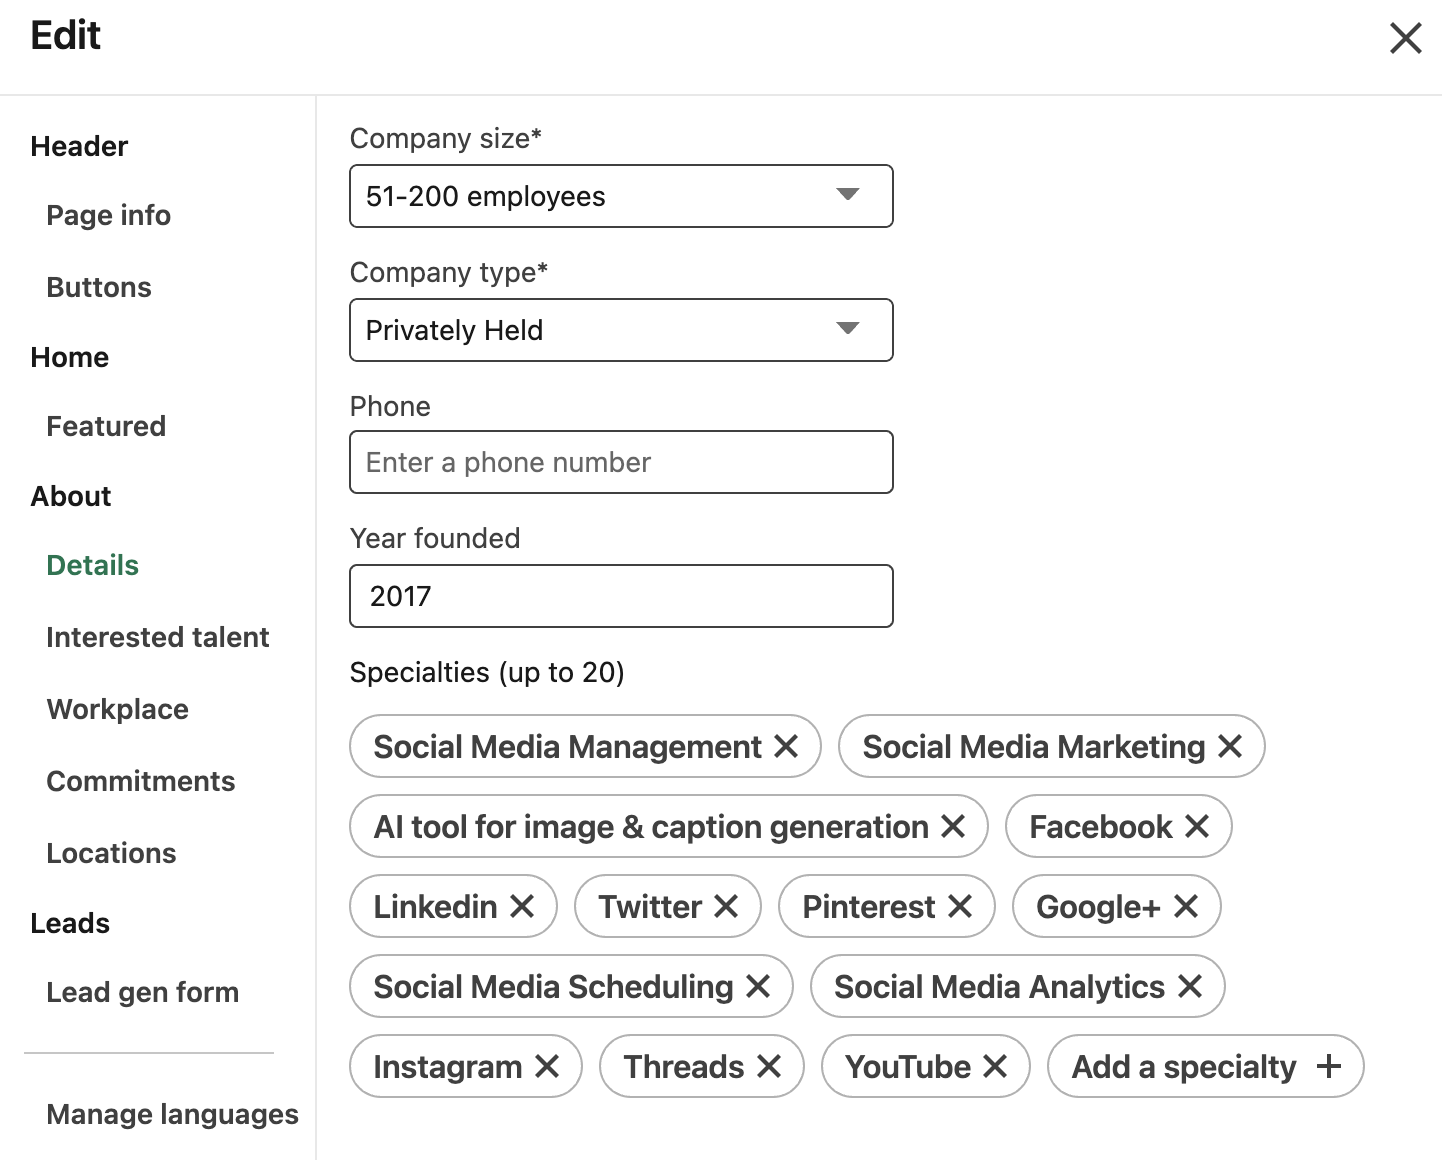
Task: Open the Locations section
Action: point(111,853)
